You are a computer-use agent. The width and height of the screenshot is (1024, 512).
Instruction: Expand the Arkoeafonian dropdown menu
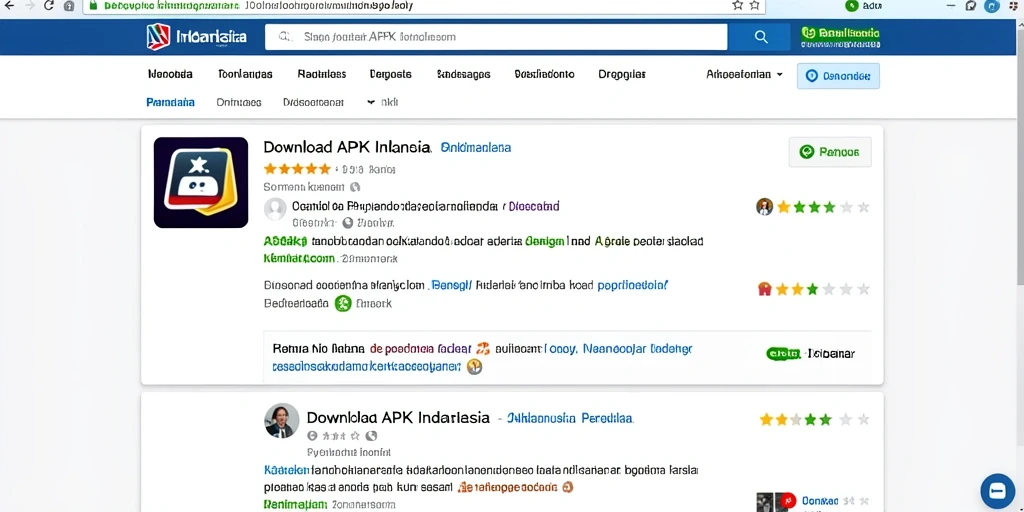[x=744, y=74]
